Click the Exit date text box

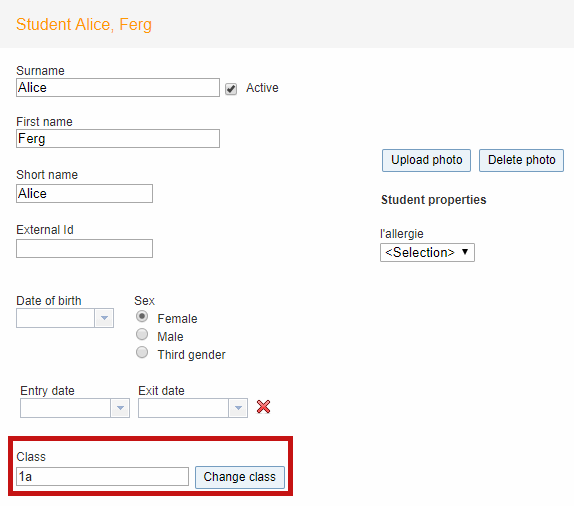[x=184, y=408]
